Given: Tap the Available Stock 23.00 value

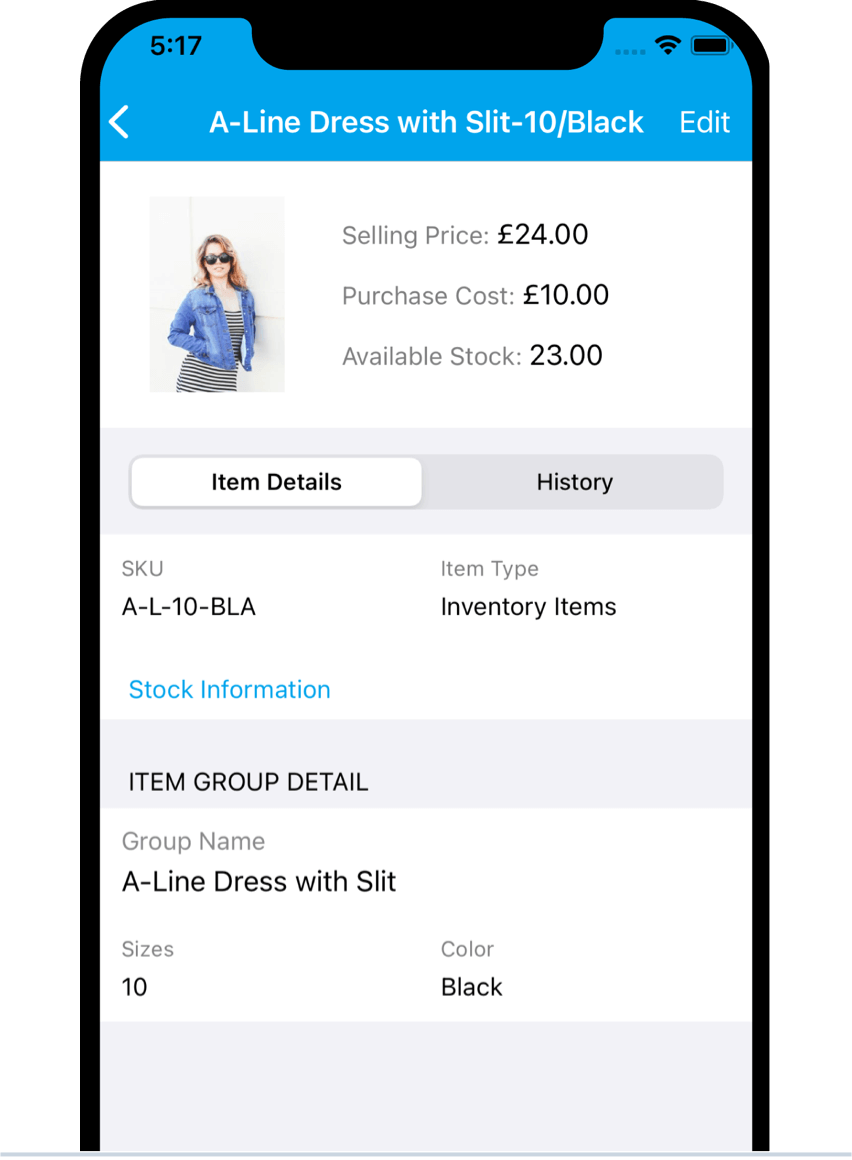Looking at the screenshot, I should (x=566, y=356).
